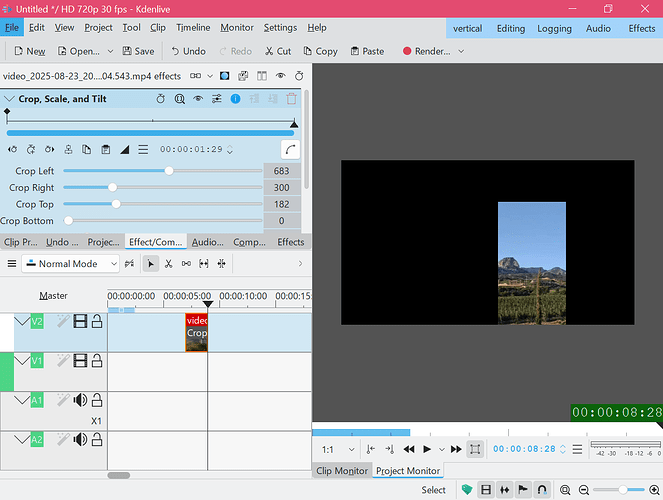Screen dimensions: 663x500
Task: Click the Crop Left slider handle
Action: tap(169, 171)
